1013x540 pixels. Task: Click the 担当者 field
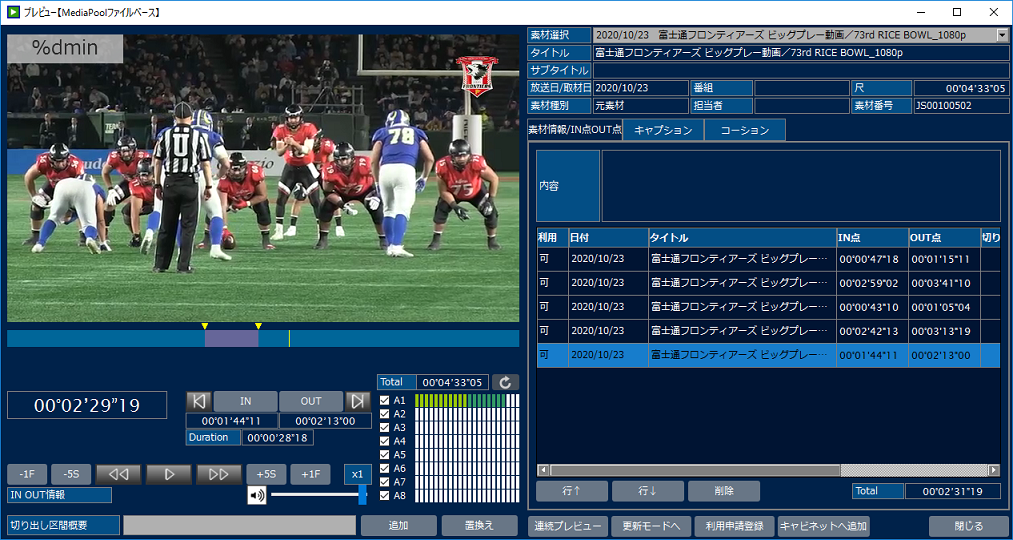(x=801, y=105)
